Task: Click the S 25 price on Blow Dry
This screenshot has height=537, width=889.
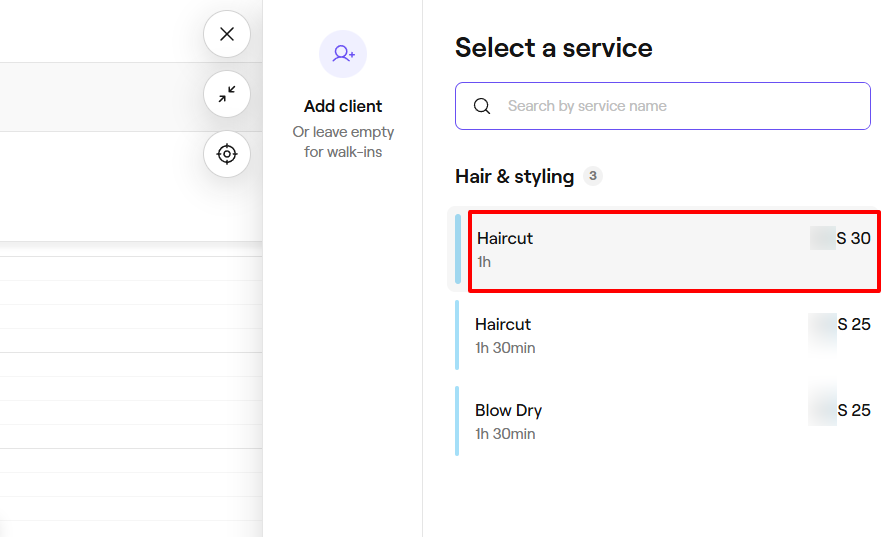Action: [853, 411]
